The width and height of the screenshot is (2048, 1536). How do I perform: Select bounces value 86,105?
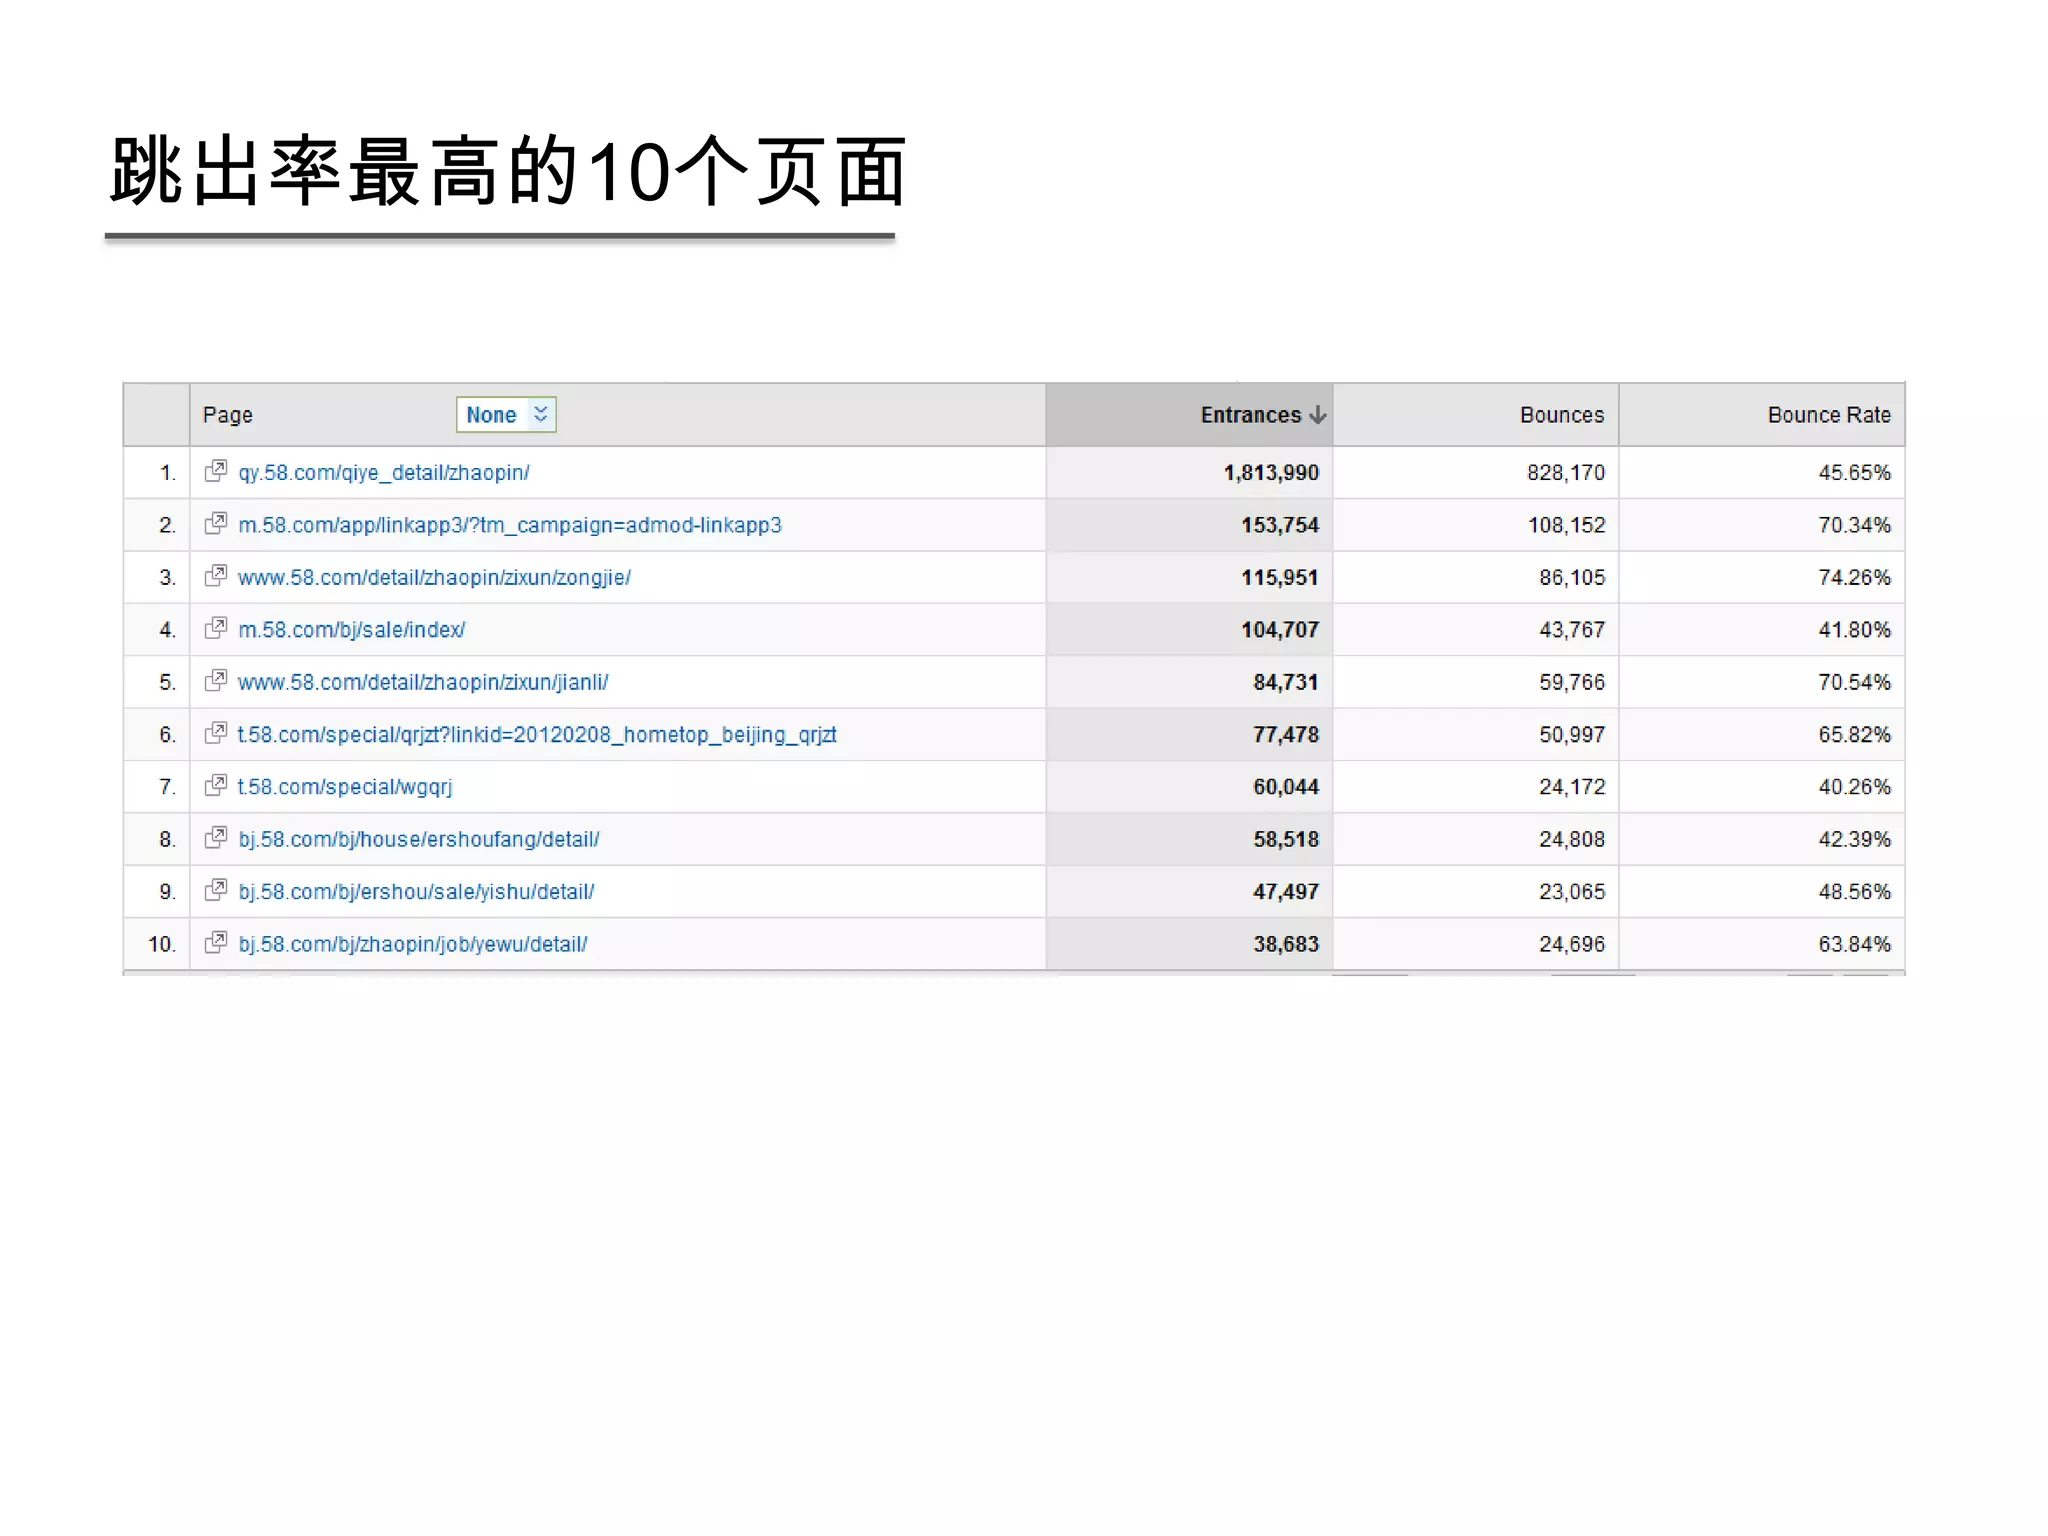[1572, 578]
